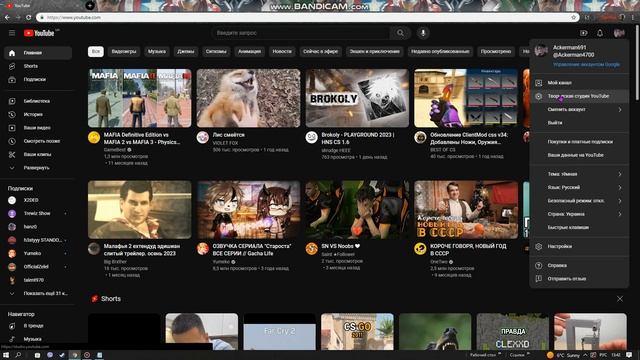Image resolution: width=640 pixels, height=360 pixels.
Task: Select the Сейчас в эфире chip
Action: point(320,52)
